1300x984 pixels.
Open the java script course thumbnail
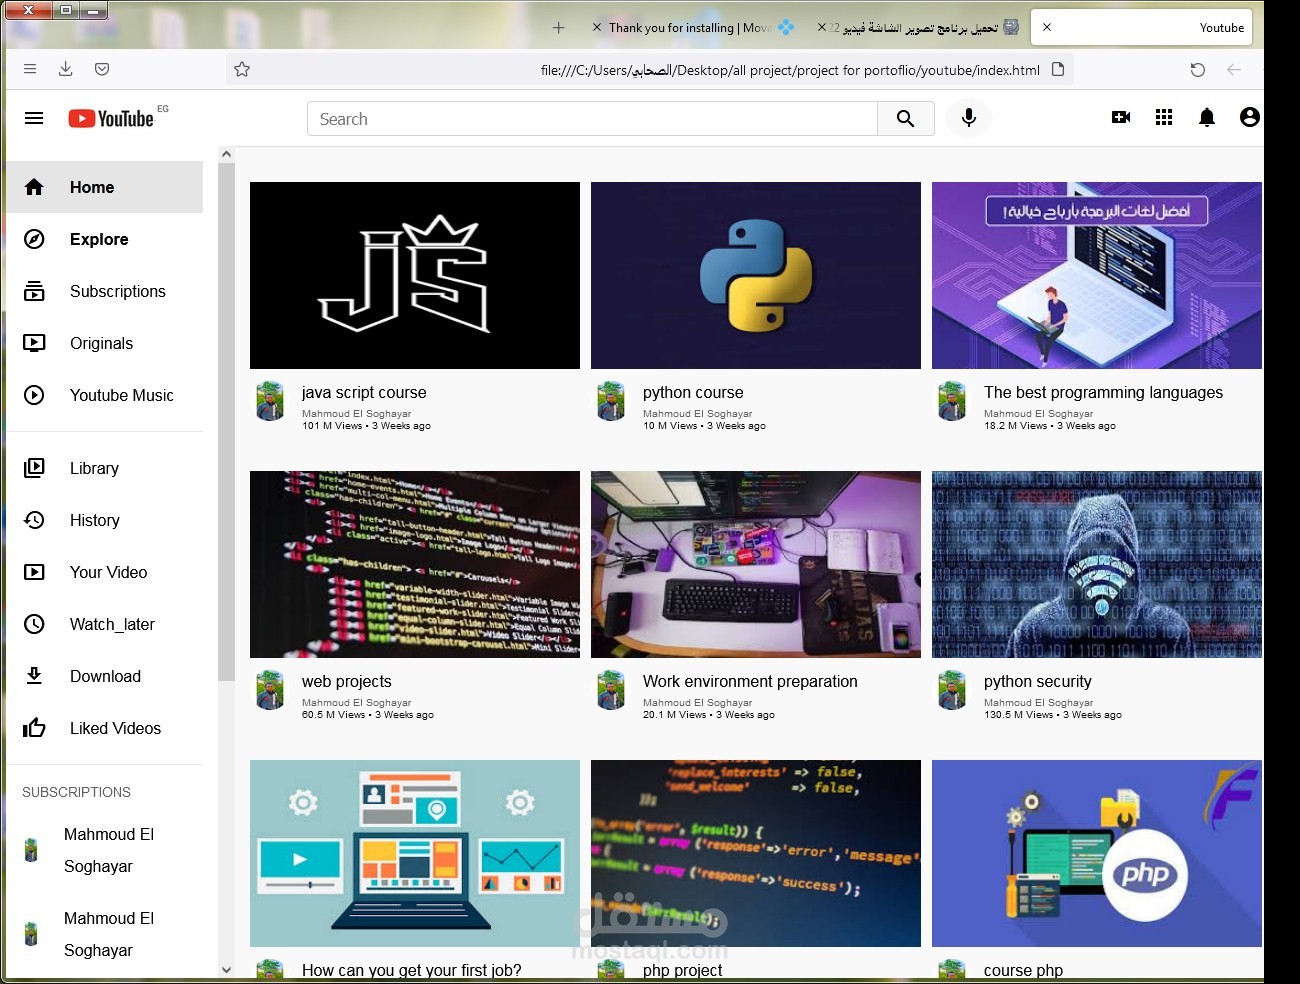(415, 275)
